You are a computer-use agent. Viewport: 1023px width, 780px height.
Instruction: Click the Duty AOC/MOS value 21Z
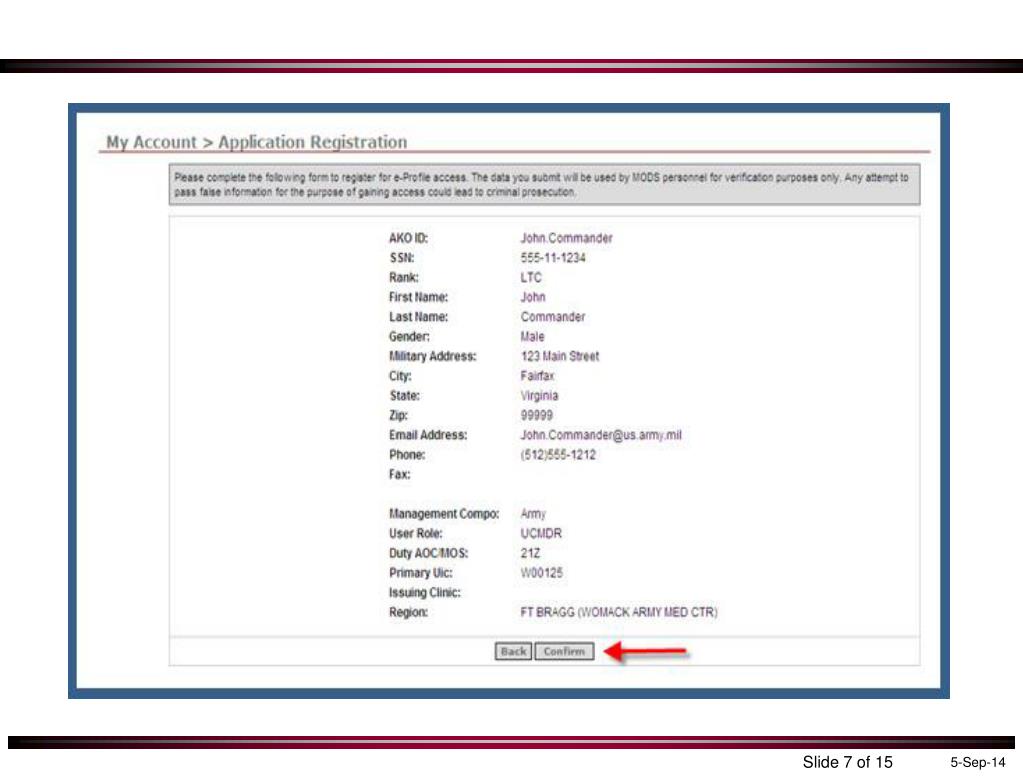(530, 553)
